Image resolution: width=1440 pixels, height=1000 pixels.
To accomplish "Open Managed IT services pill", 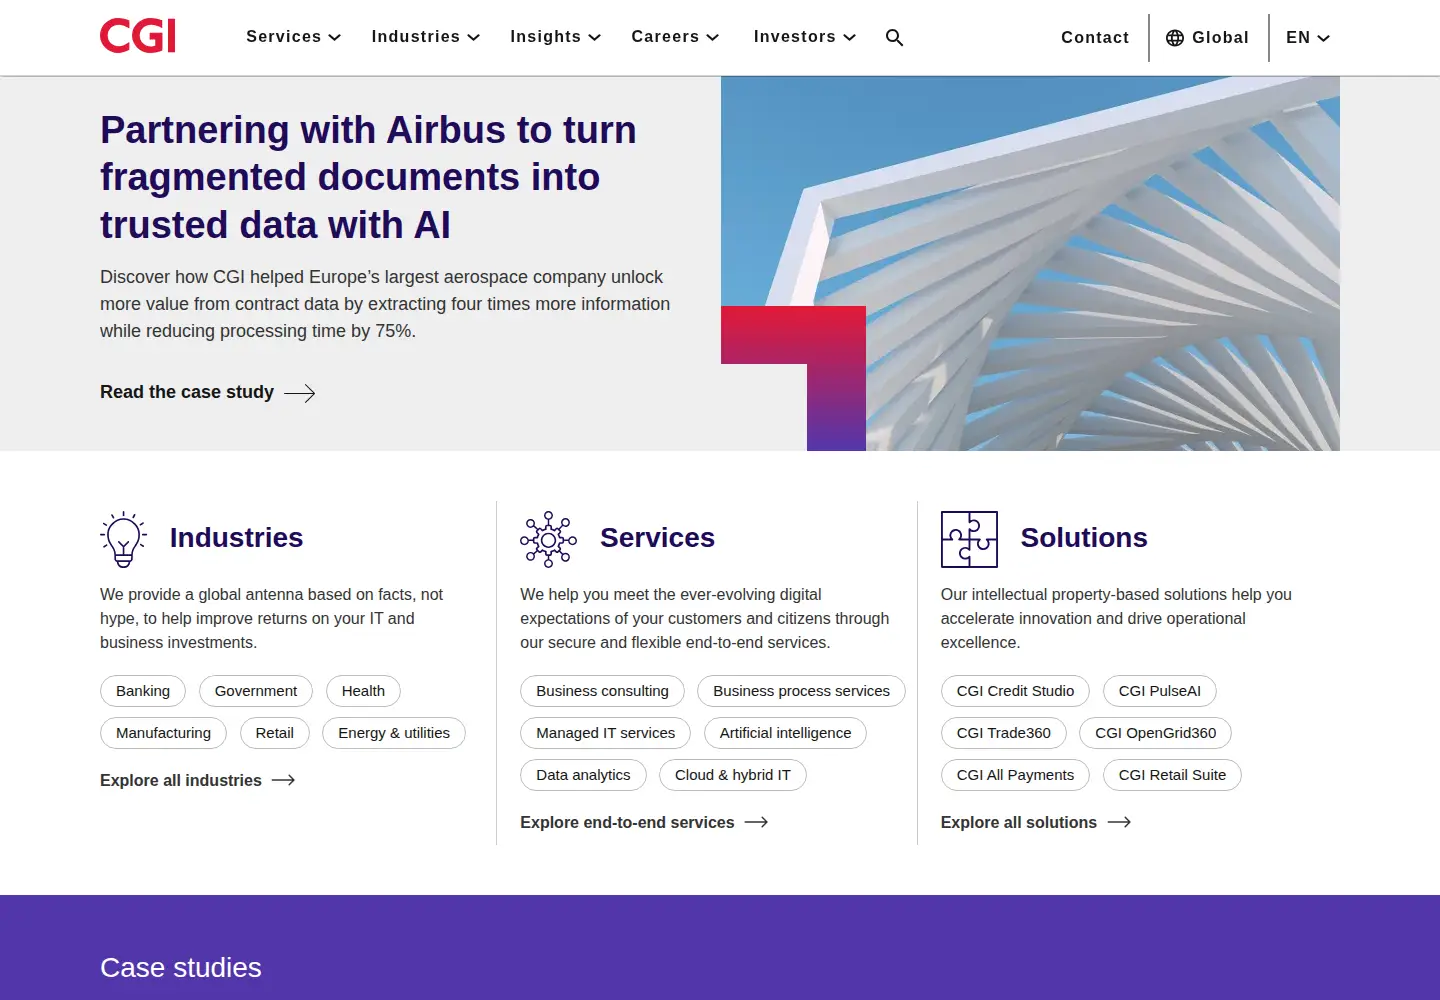I will (x=605, y=733).
